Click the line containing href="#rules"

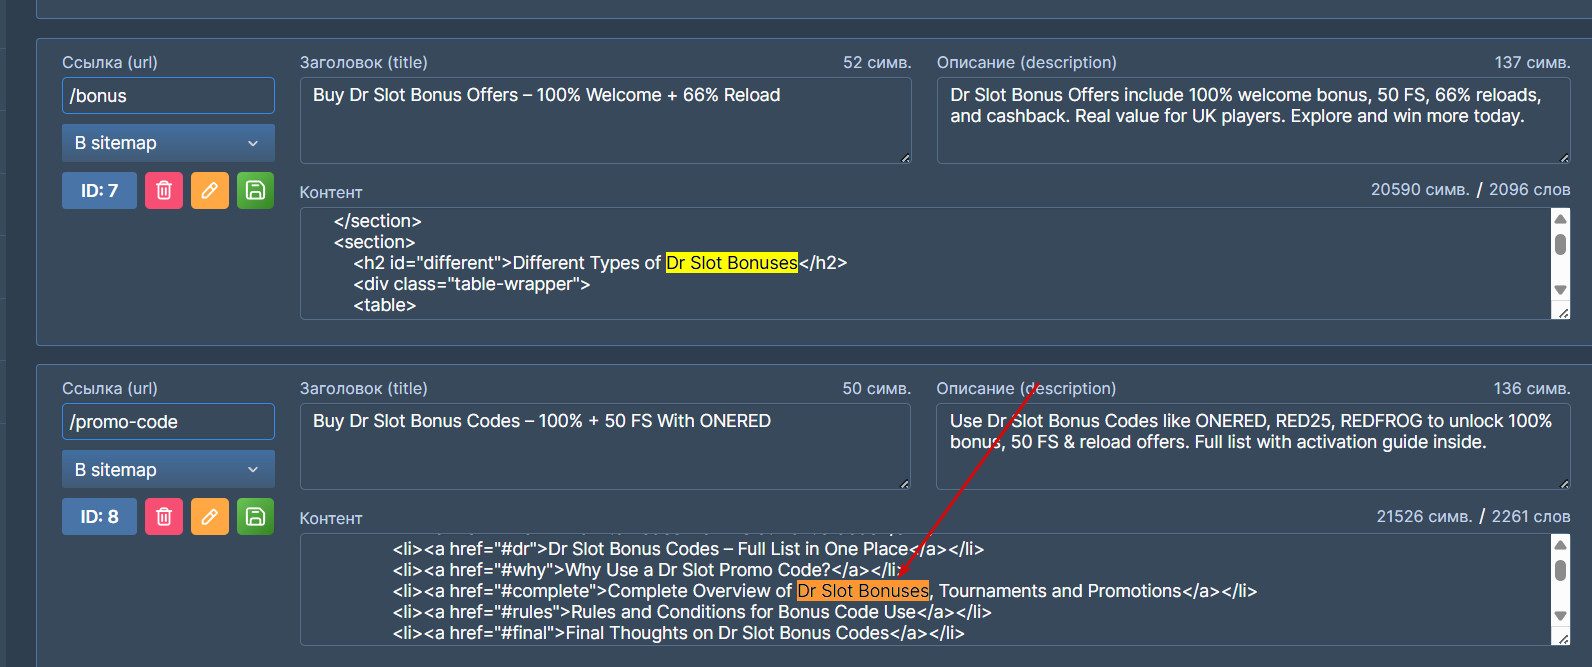[692, 612]
